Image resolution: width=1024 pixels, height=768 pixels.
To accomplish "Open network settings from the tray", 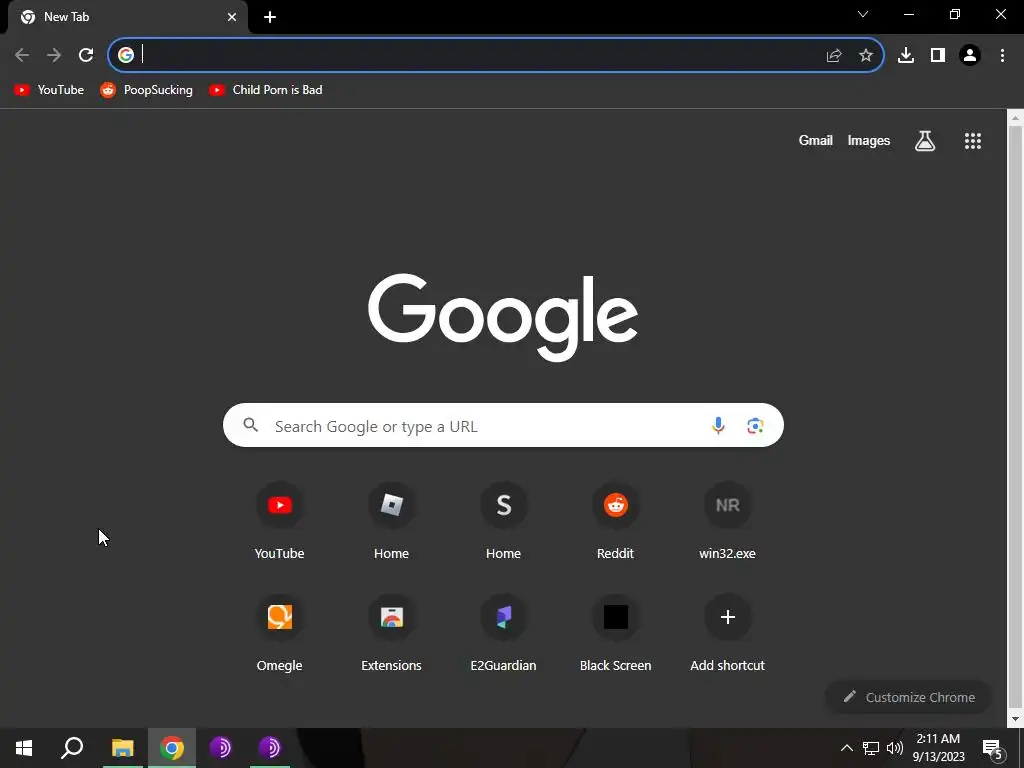I will point(871,748).
